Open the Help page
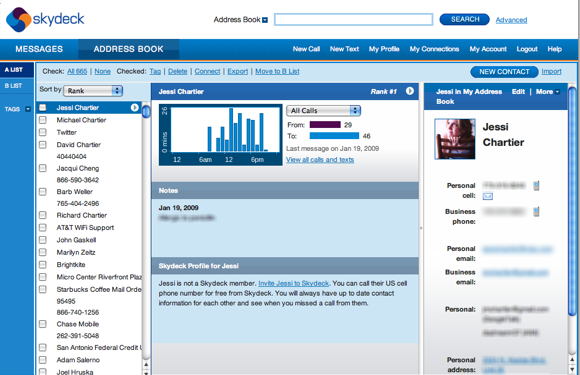 (554, 49)
